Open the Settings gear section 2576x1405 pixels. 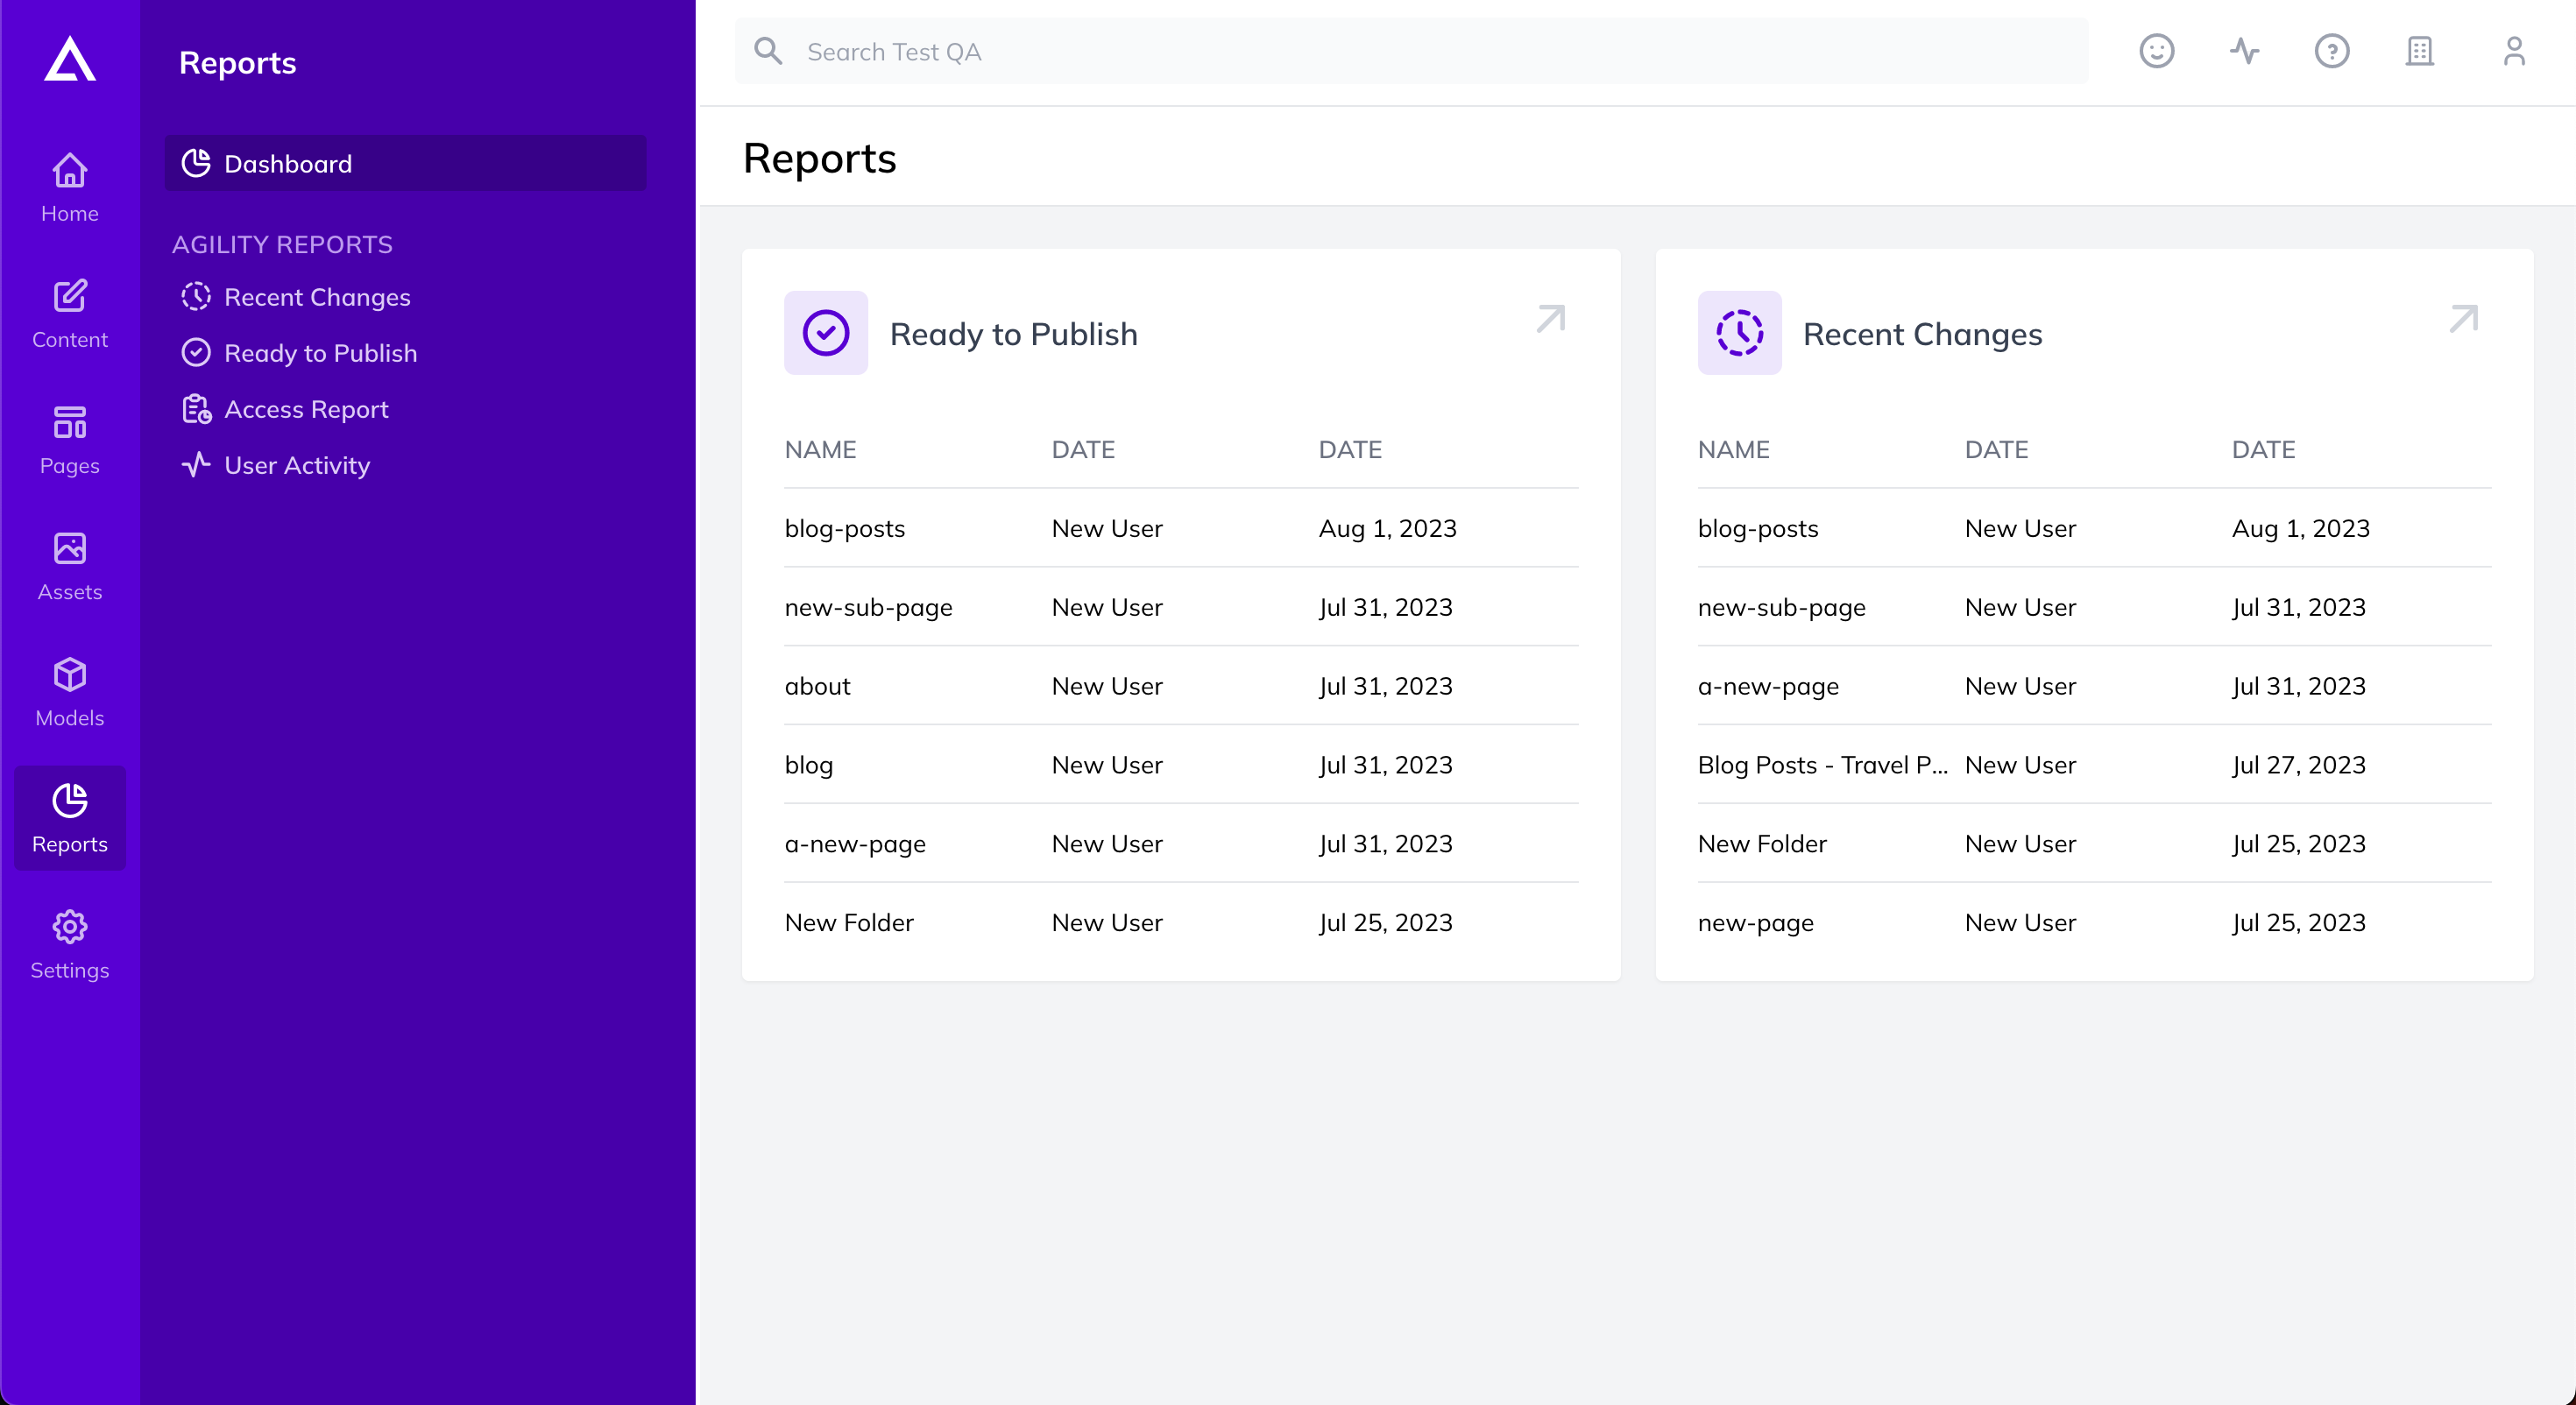point(70,944)
